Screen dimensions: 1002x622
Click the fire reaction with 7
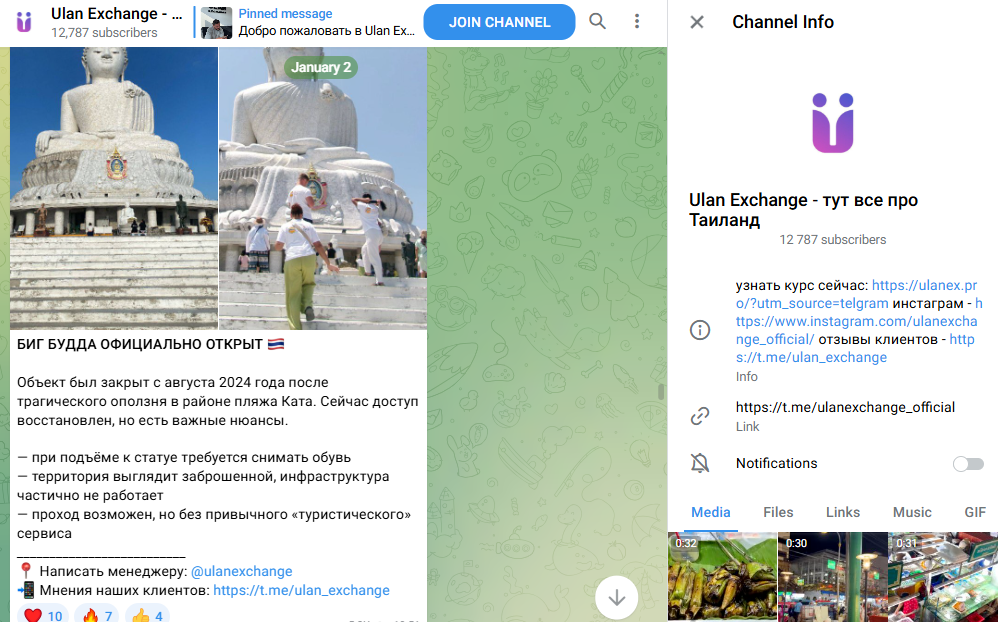point(96,614)
